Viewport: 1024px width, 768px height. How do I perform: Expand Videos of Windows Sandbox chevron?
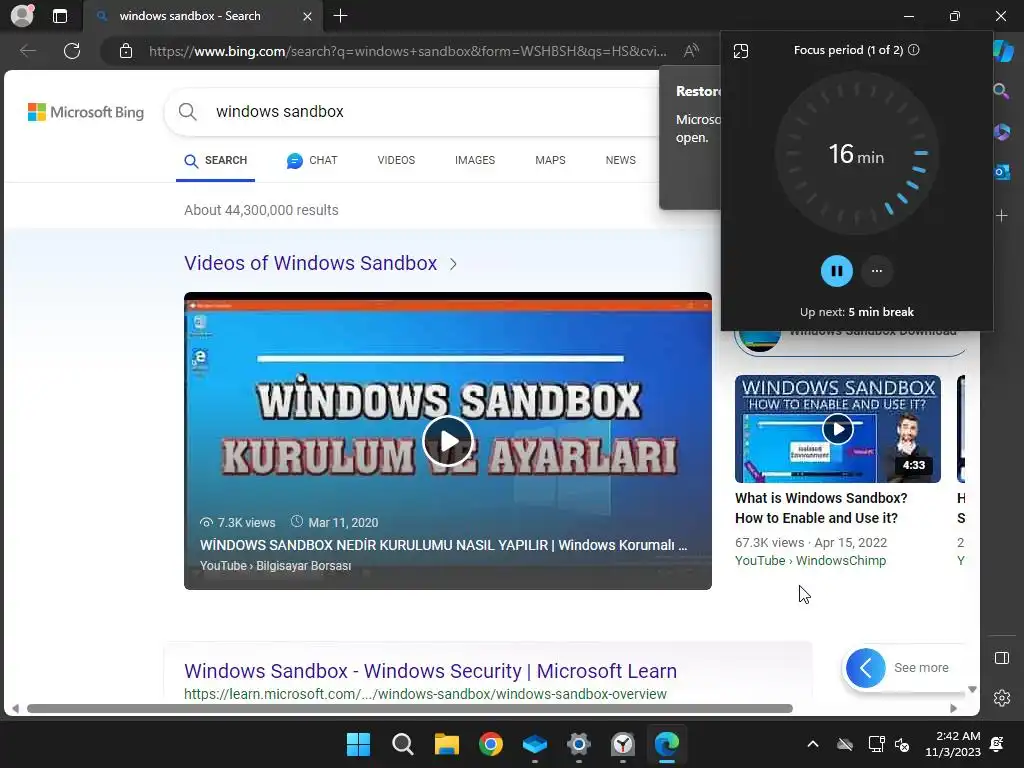453,264
